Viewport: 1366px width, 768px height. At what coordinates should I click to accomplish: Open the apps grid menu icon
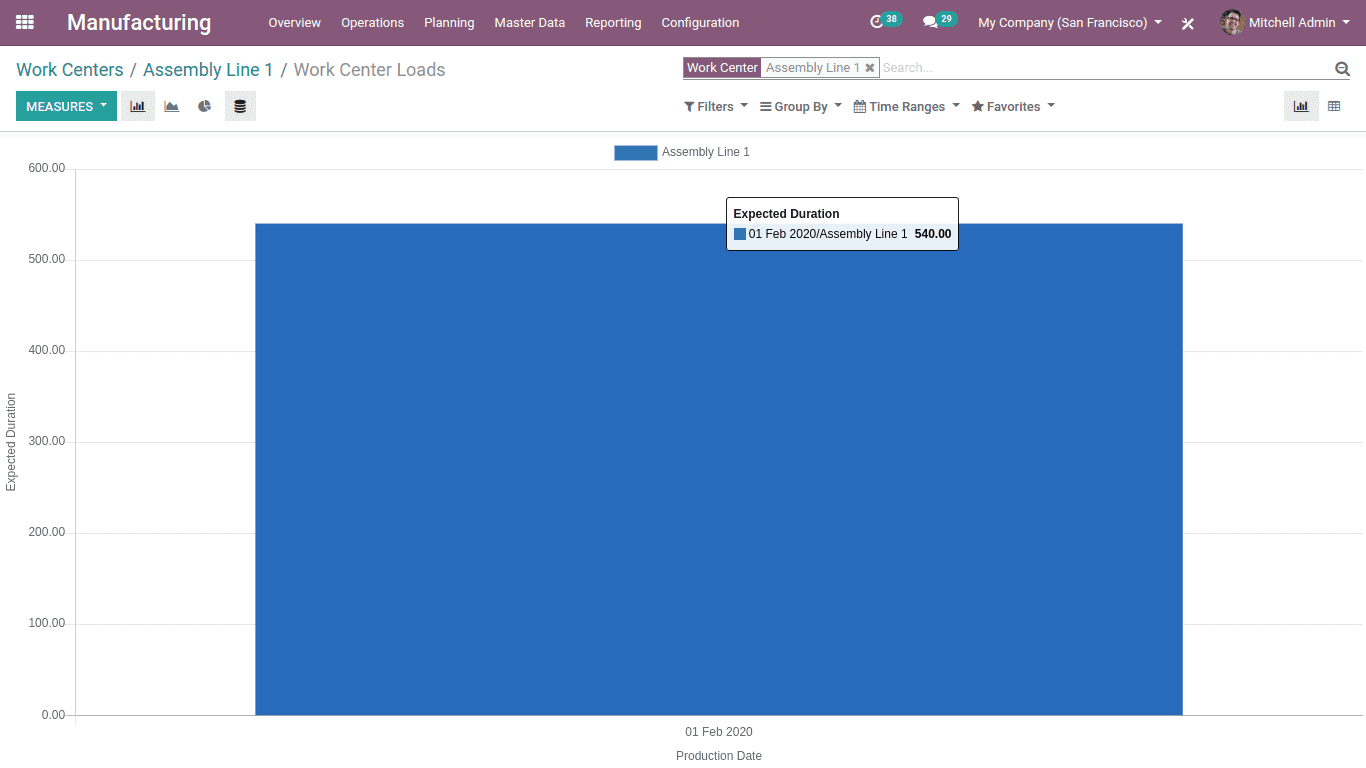pos(25,22)
